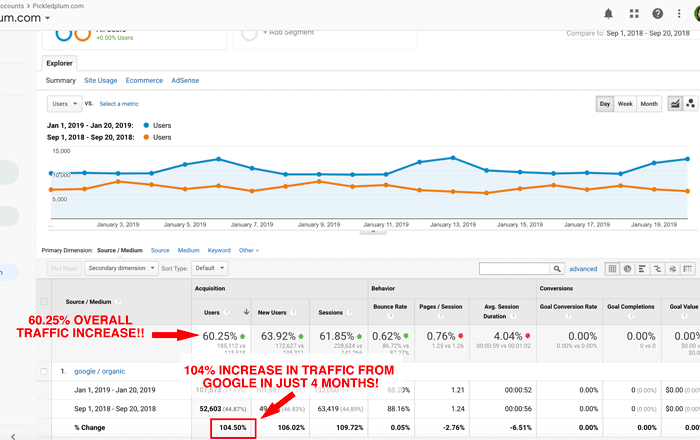Open the Sort Type Default dropdown
This screenshot has height=440, width=700.
(209, 268)
